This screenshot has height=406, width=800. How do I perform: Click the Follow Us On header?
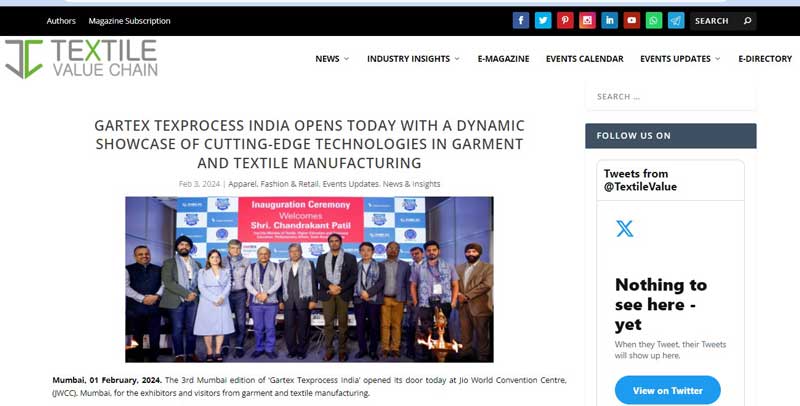tap(670, 136)
